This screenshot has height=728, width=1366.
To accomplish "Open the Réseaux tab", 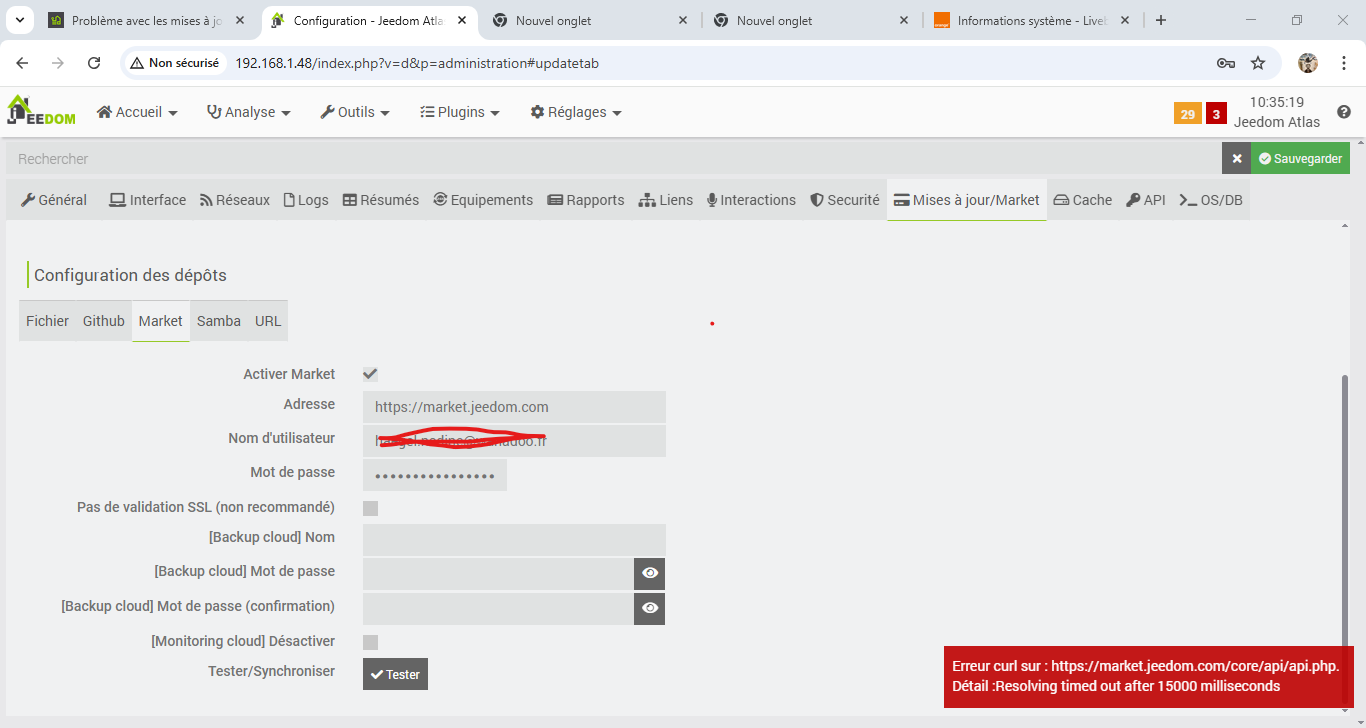I will [235, 200].
